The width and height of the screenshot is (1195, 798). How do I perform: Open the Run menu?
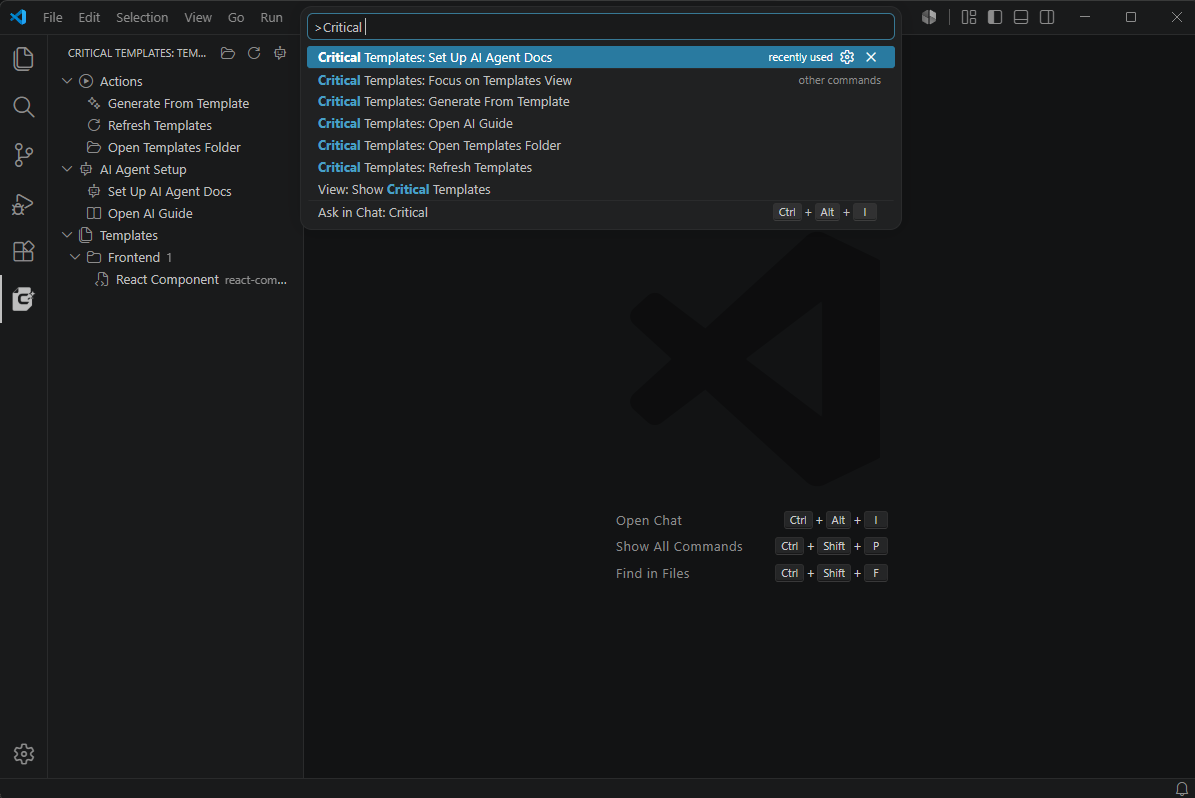271,17
